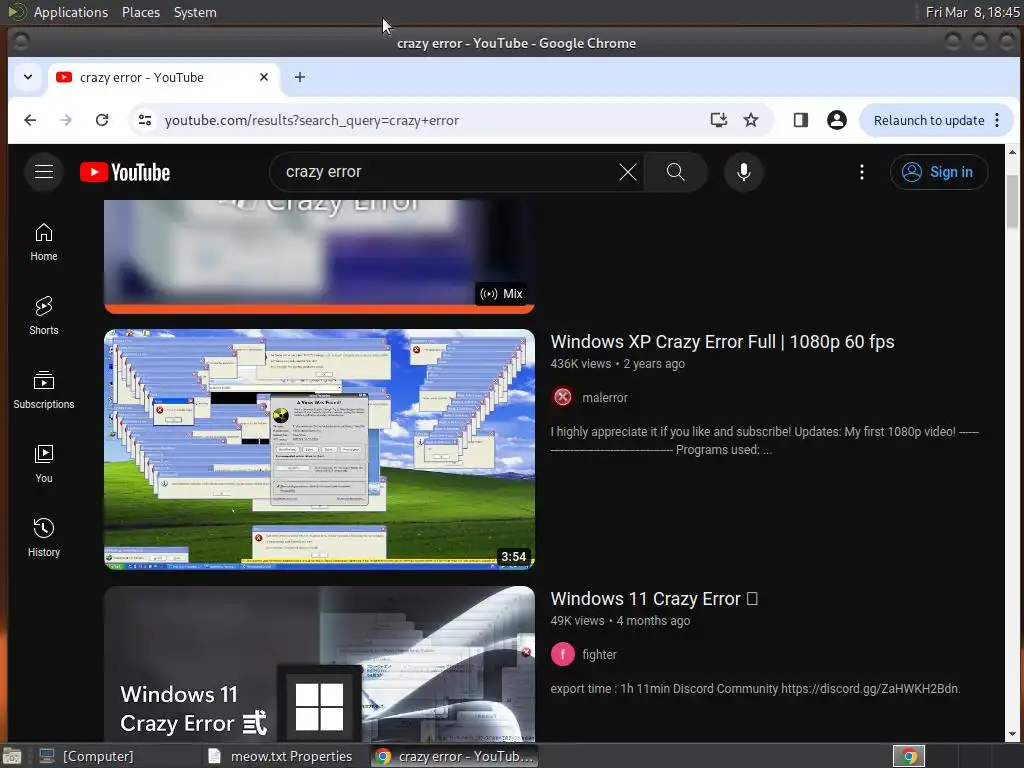Open the Chrome profile avatar
Image resolution: width=1024 pixels, height=768 pixels.
837,120
